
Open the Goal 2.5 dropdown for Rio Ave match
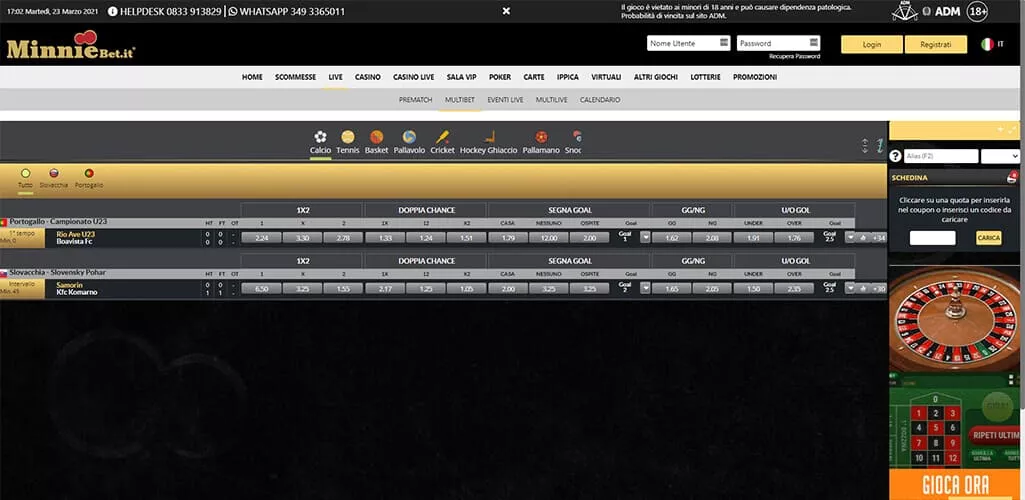tap(850, 237)
